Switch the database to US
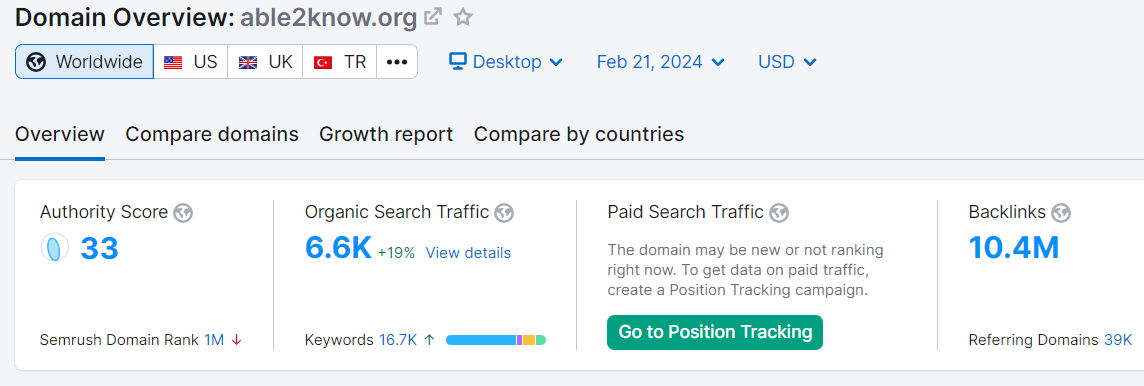The image size is (1144, 386). click(x=190, y=62)
